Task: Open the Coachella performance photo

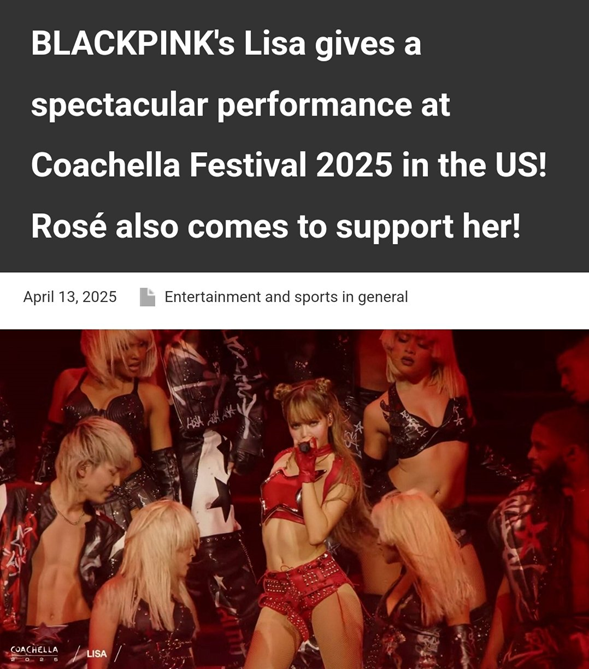Action: click(x=294, y=499)
